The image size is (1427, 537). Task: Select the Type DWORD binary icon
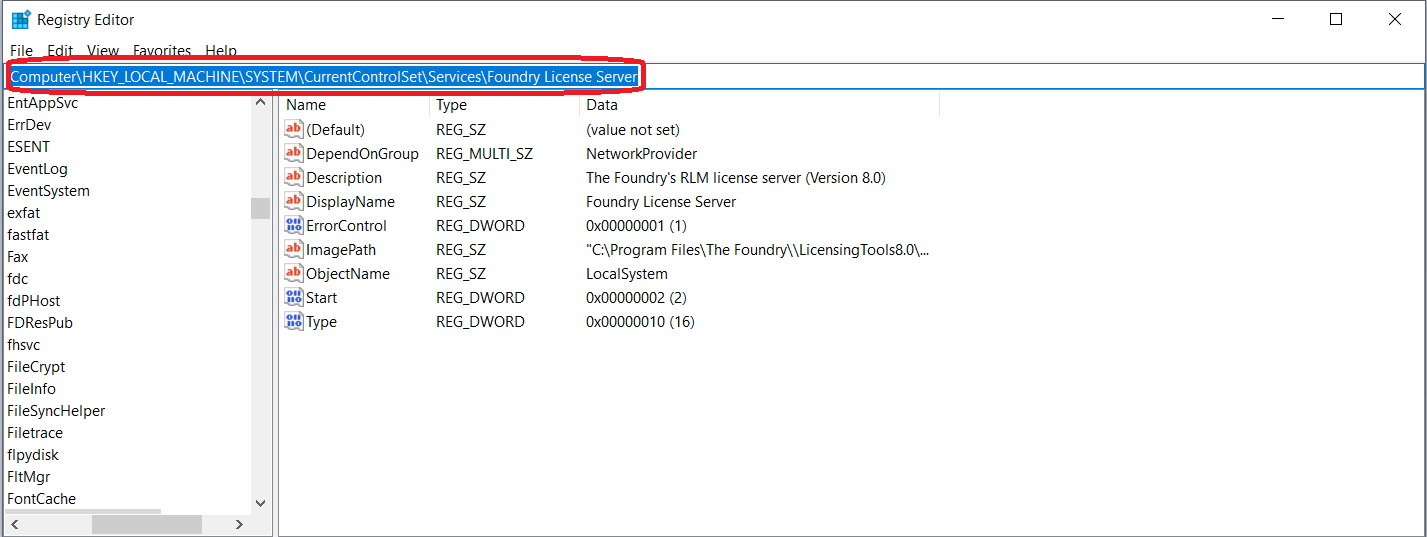(293, 321)
